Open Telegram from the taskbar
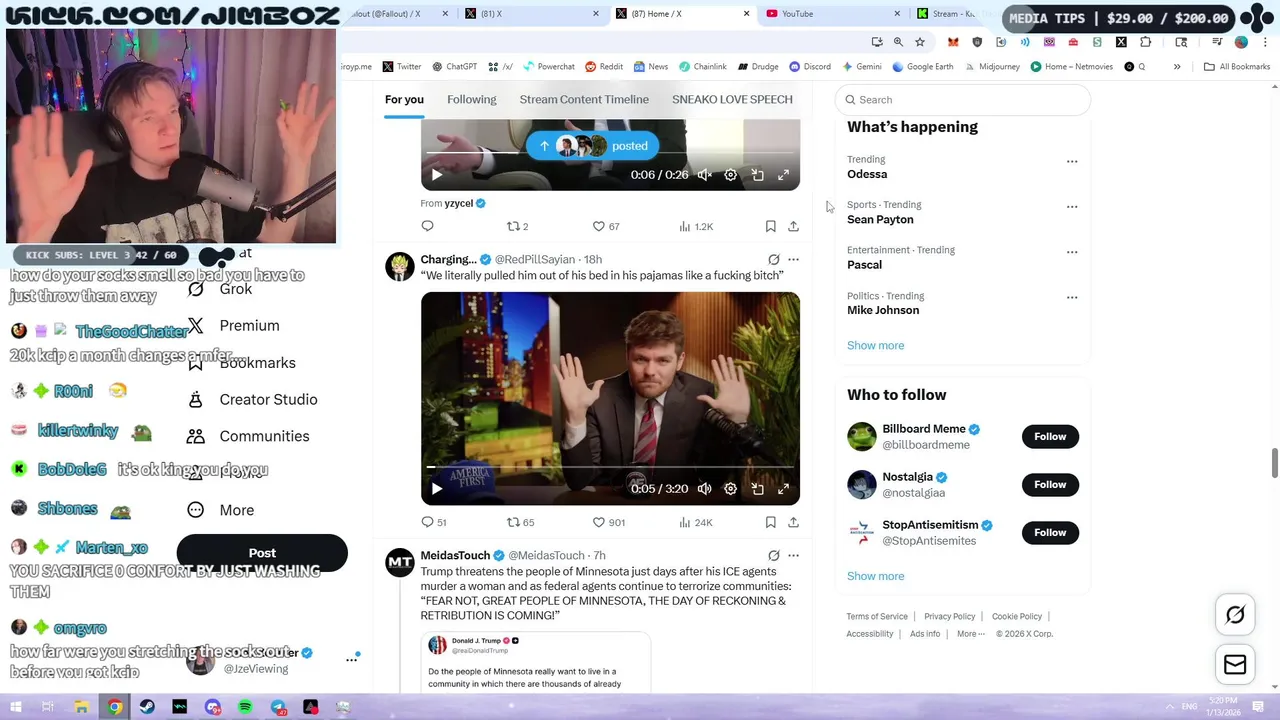Viewport: 1280px width, 720px height. coord(278,707)
